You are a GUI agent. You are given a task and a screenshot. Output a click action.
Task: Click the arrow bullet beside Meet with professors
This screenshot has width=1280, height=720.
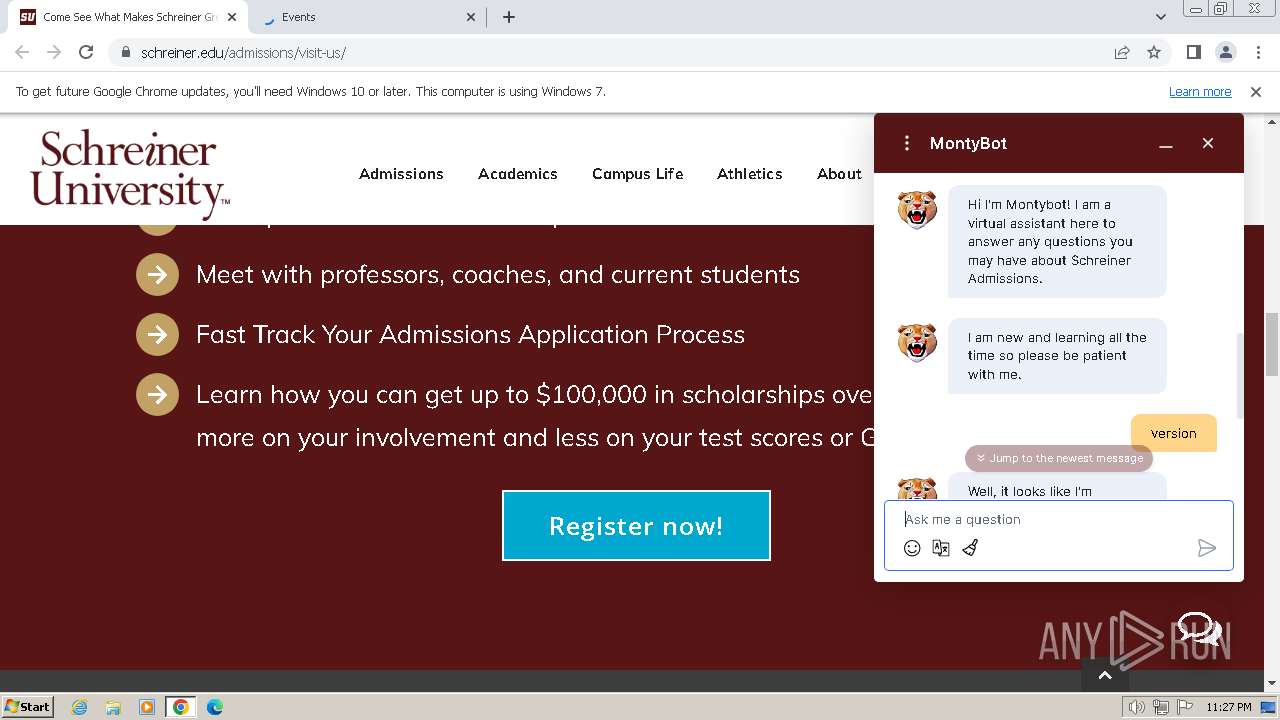click(157, 275)
